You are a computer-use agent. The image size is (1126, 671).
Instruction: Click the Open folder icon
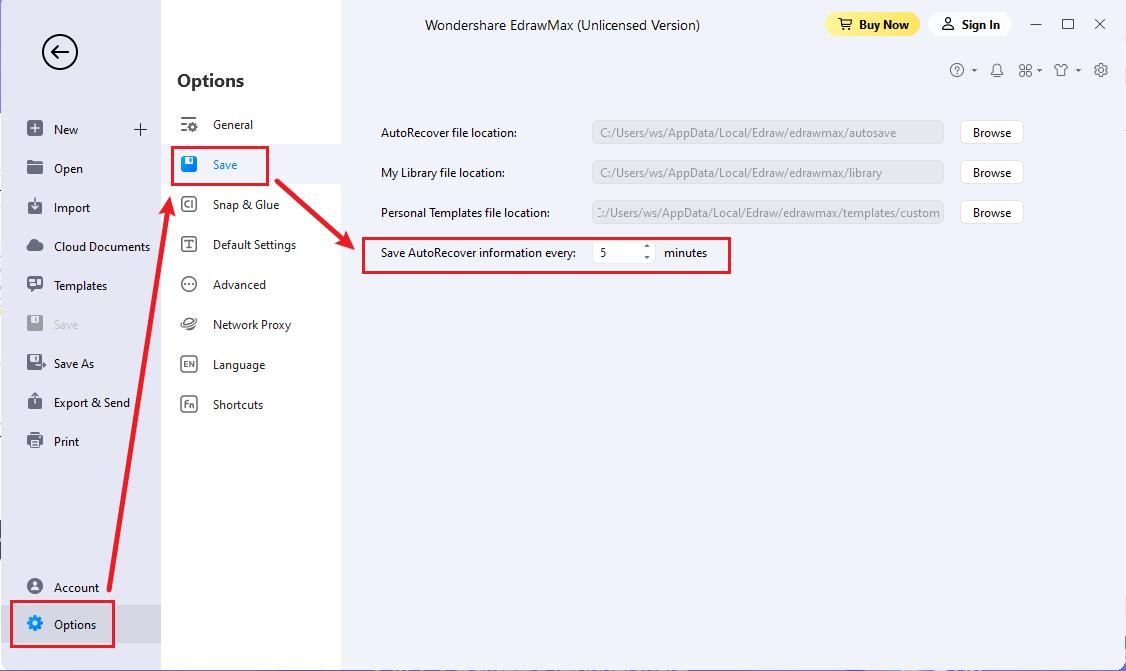(x=34, y=167)
